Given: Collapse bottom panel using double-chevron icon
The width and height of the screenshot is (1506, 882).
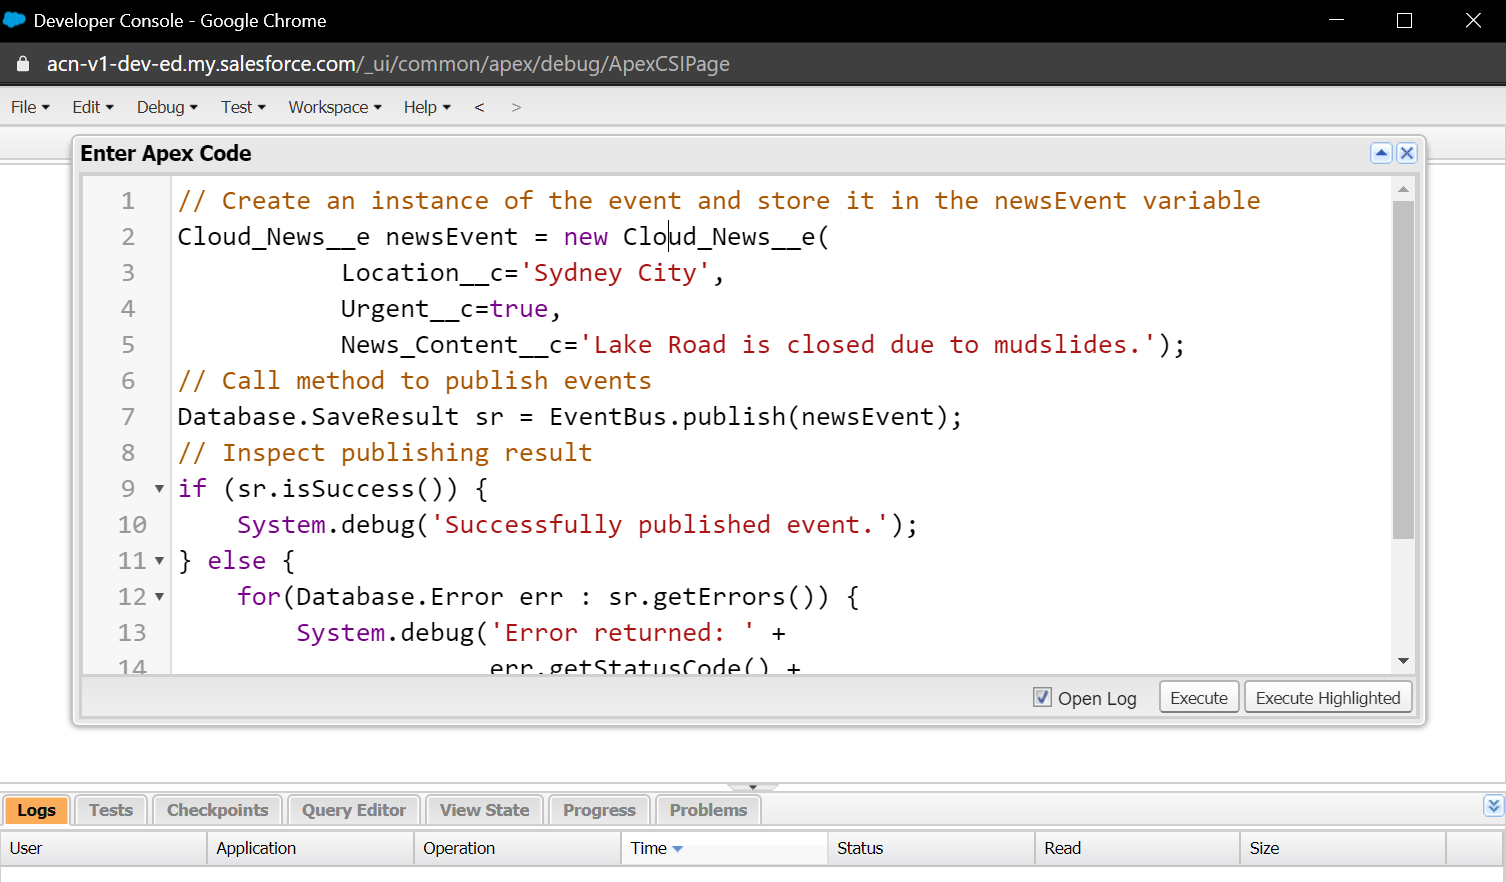Looking at the screenshot, I should pyautogui.click(x=1493, y=806).
